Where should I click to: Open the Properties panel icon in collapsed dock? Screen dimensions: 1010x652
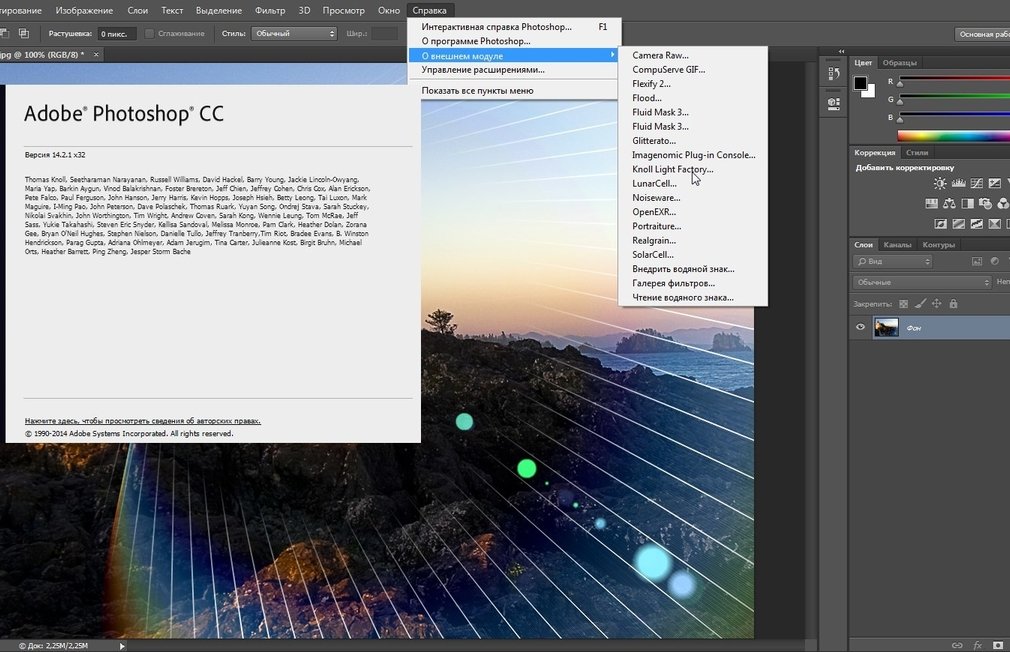point(834,104)
